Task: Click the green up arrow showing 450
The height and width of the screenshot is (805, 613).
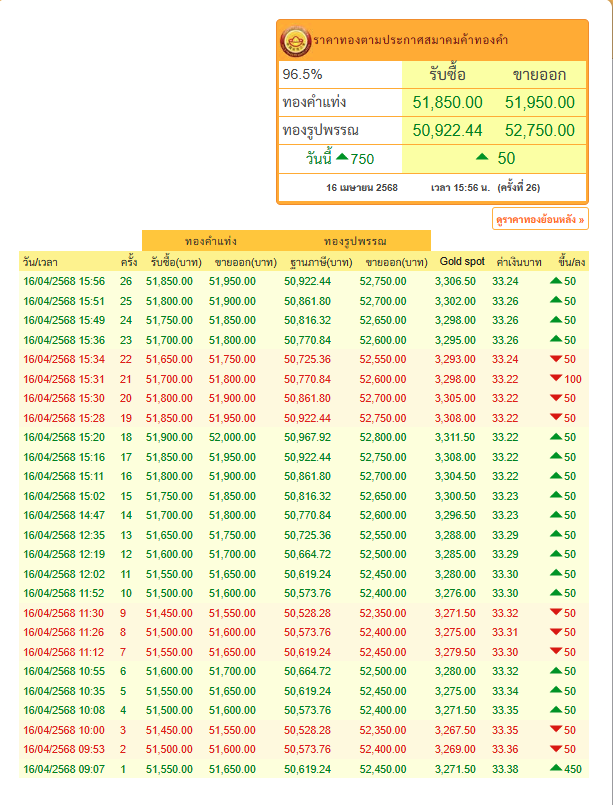Action: pos(556,768)
